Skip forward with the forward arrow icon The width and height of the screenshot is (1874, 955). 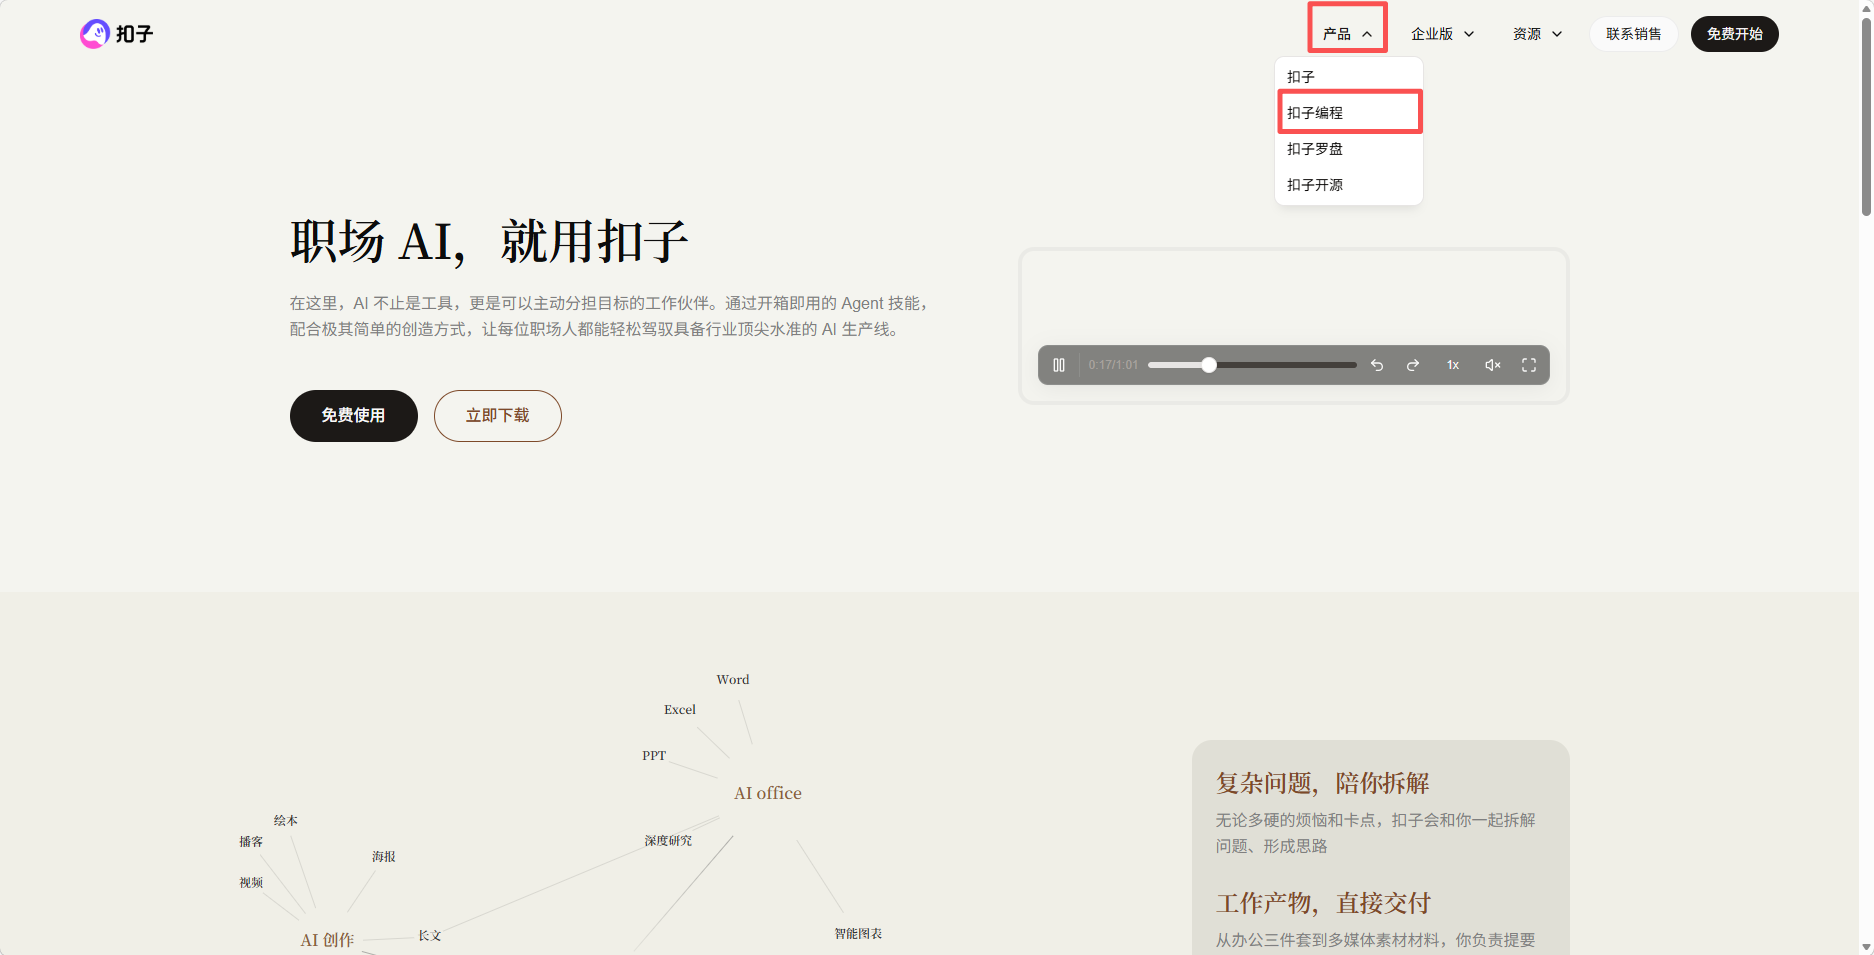click(1413, 365)
